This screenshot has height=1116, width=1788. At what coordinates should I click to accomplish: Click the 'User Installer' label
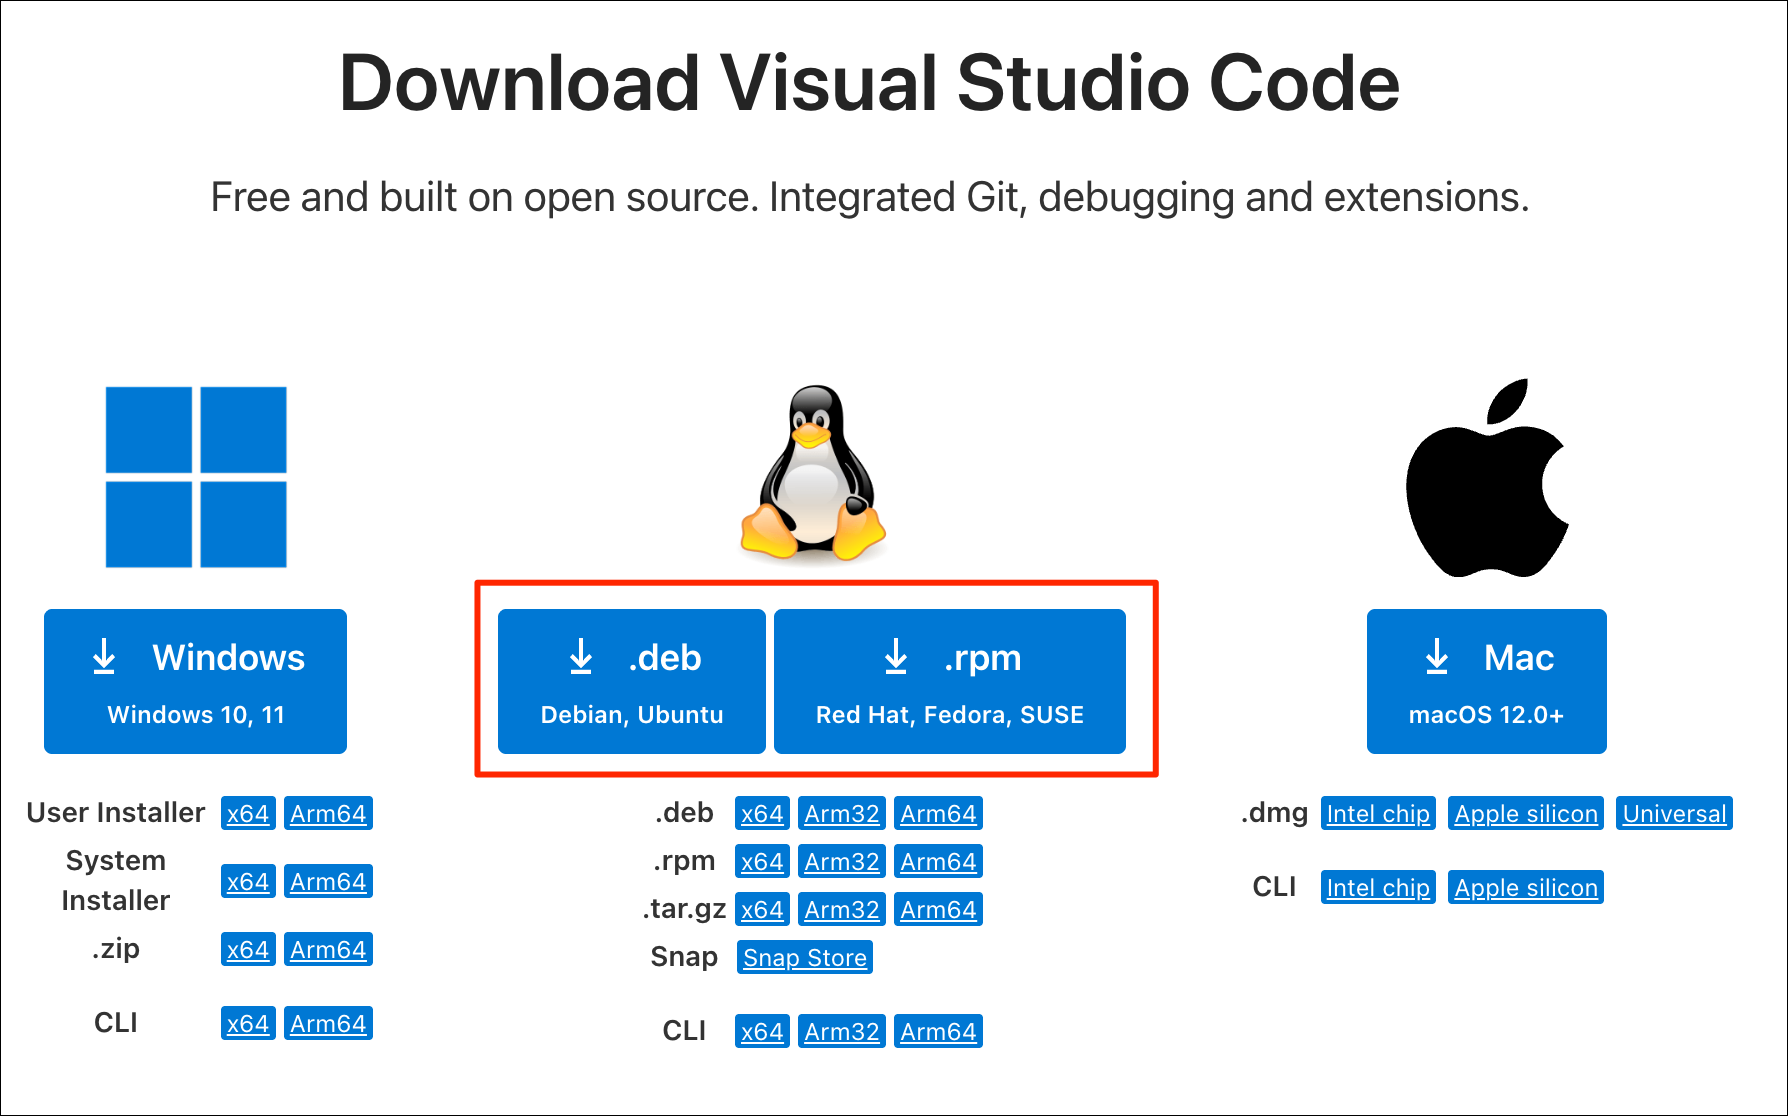pyautogui.click(x=116, y=813)
